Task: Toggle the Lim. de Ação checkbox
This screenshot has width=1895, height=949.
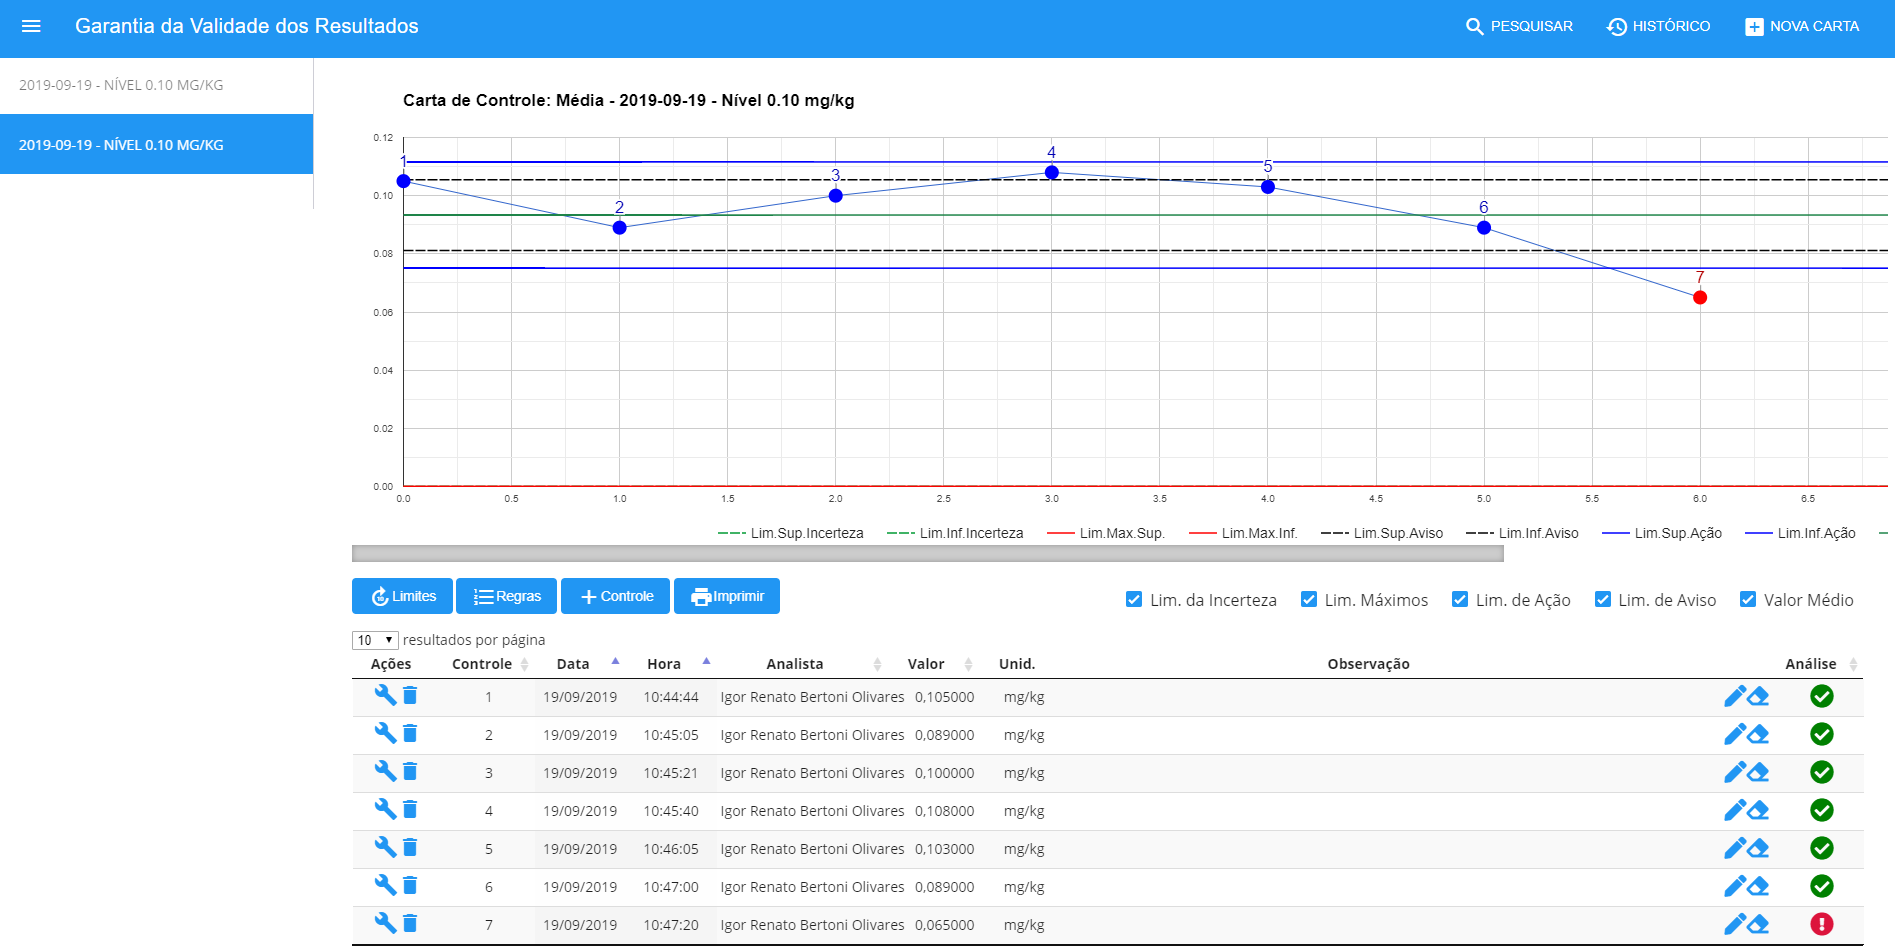Action: coord(1460,599)
